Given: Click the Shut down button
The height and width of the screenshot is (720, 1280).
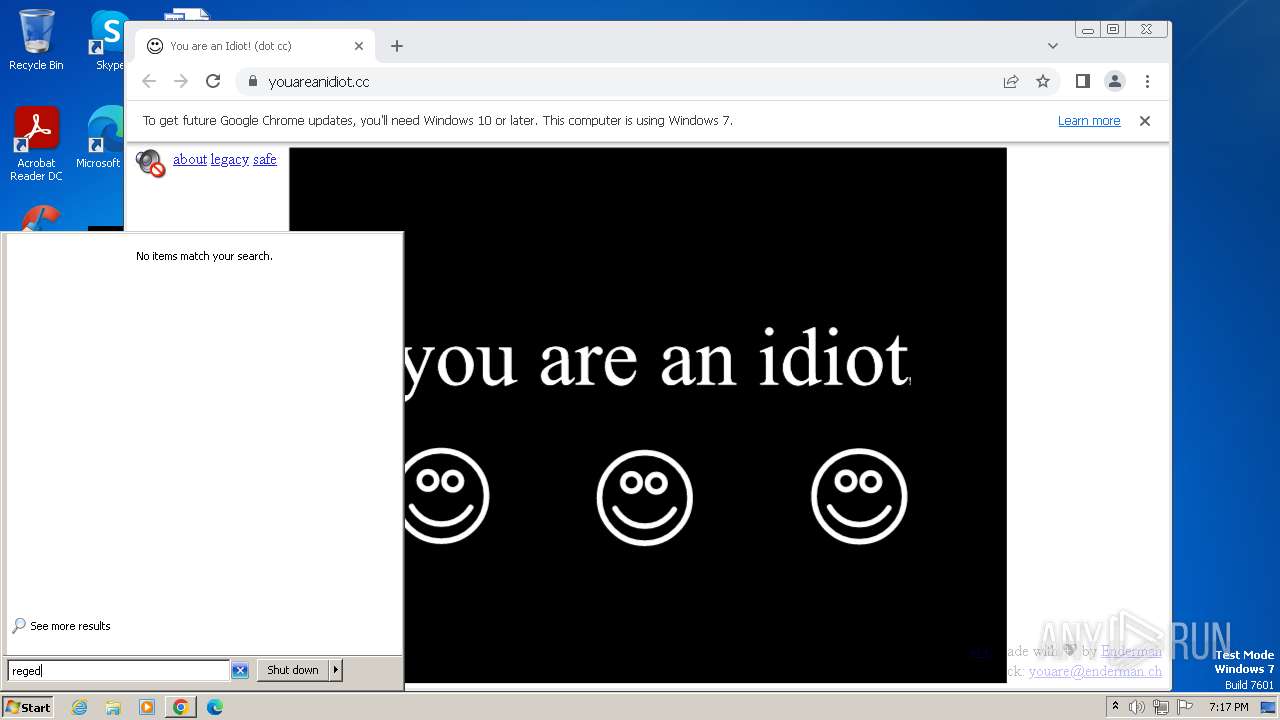Looking at the screenshot, I should coord(293,670).
